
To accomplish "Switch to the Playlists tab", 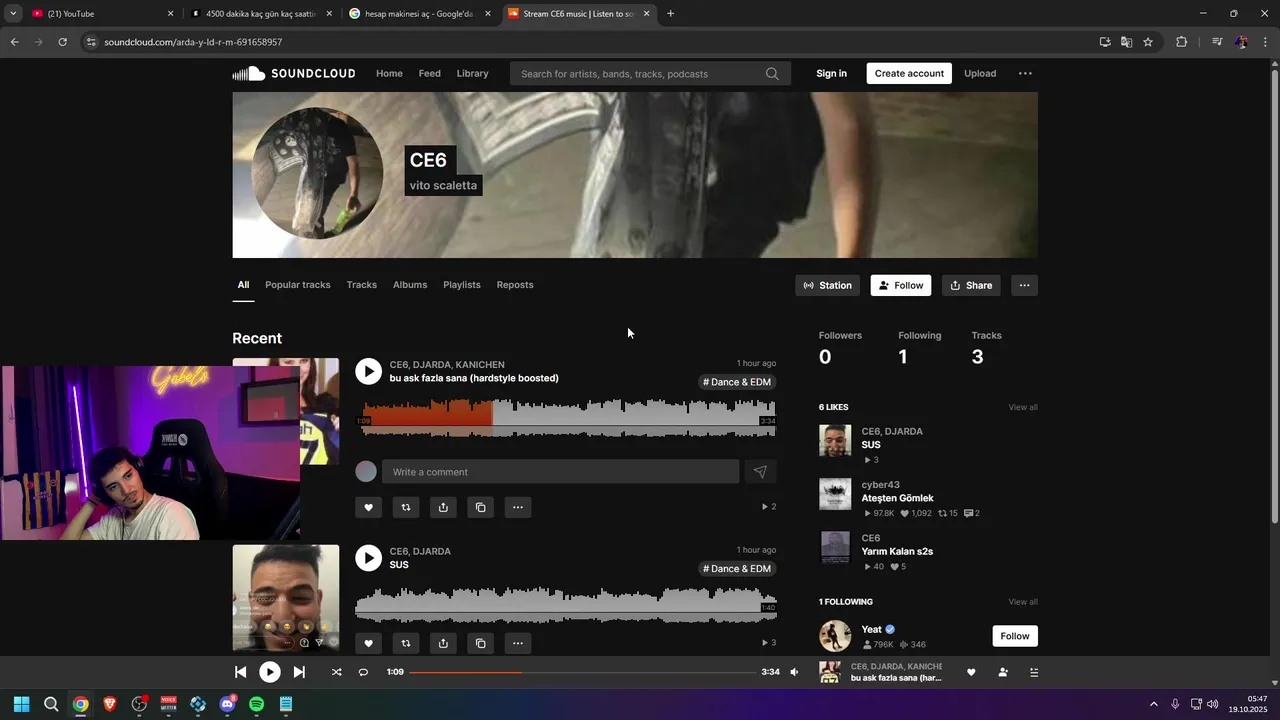I will [x=462, y=285].
